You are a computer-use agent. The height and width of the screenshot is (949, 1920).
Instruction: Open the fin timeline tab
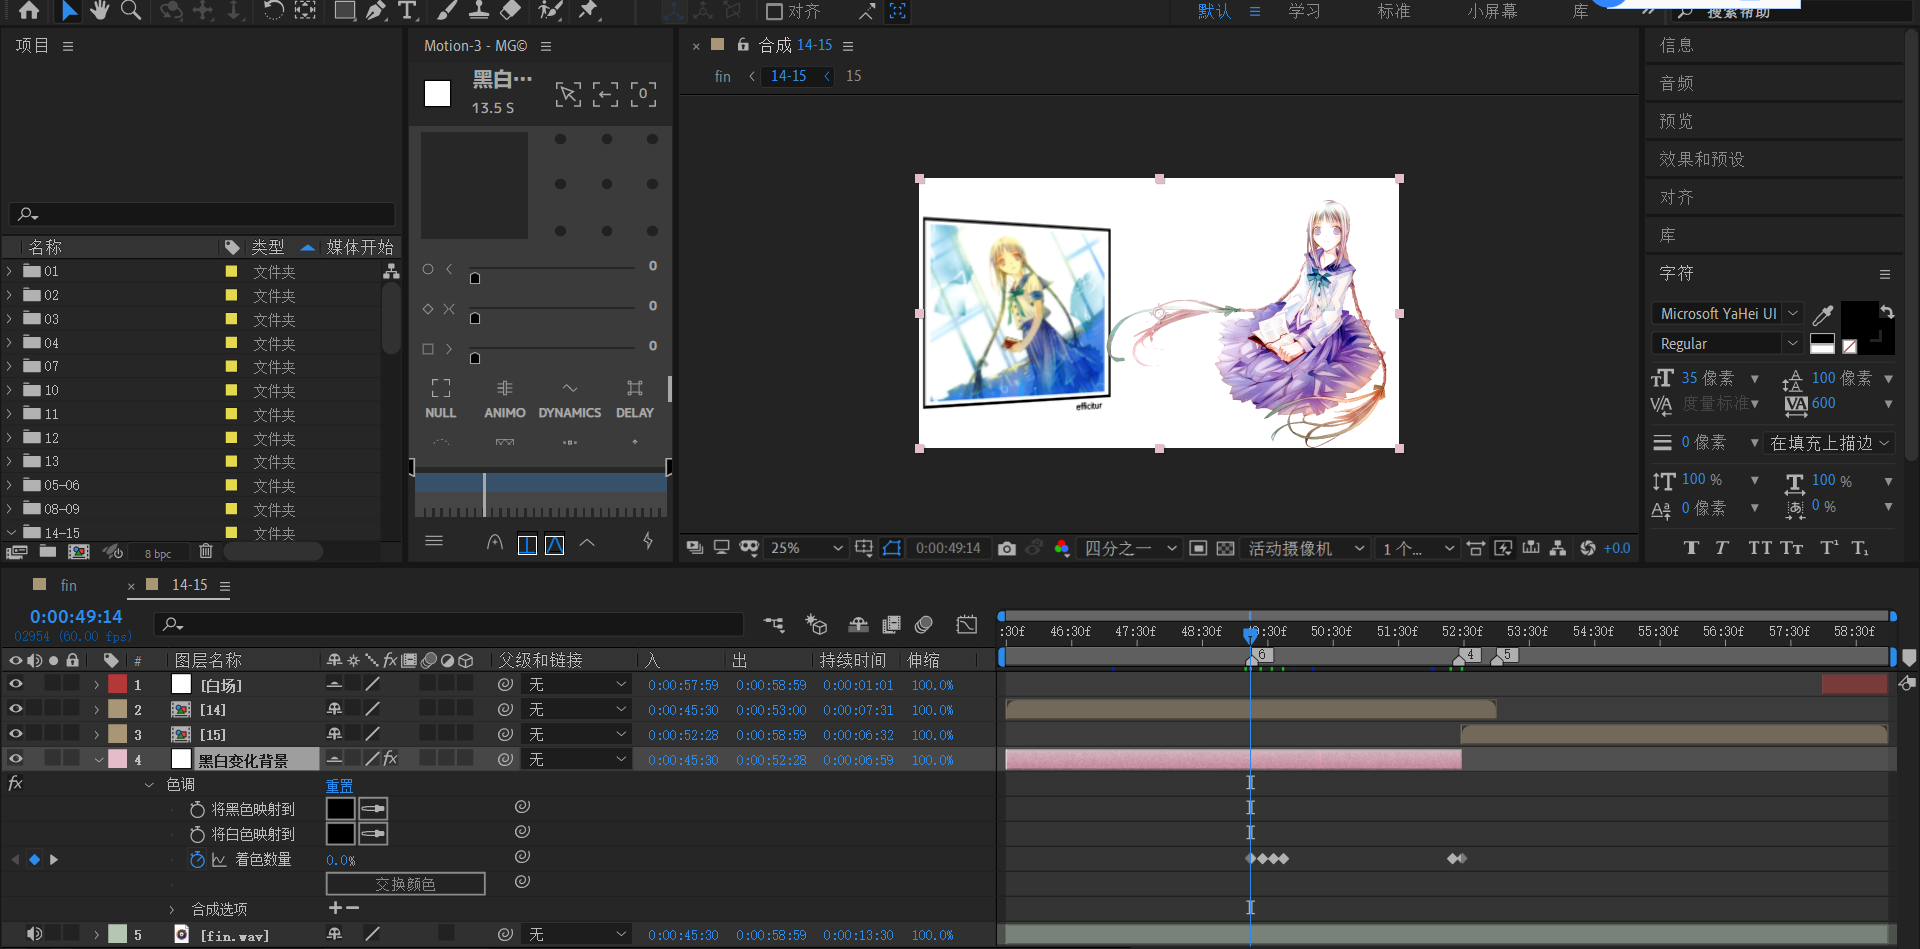68,585
